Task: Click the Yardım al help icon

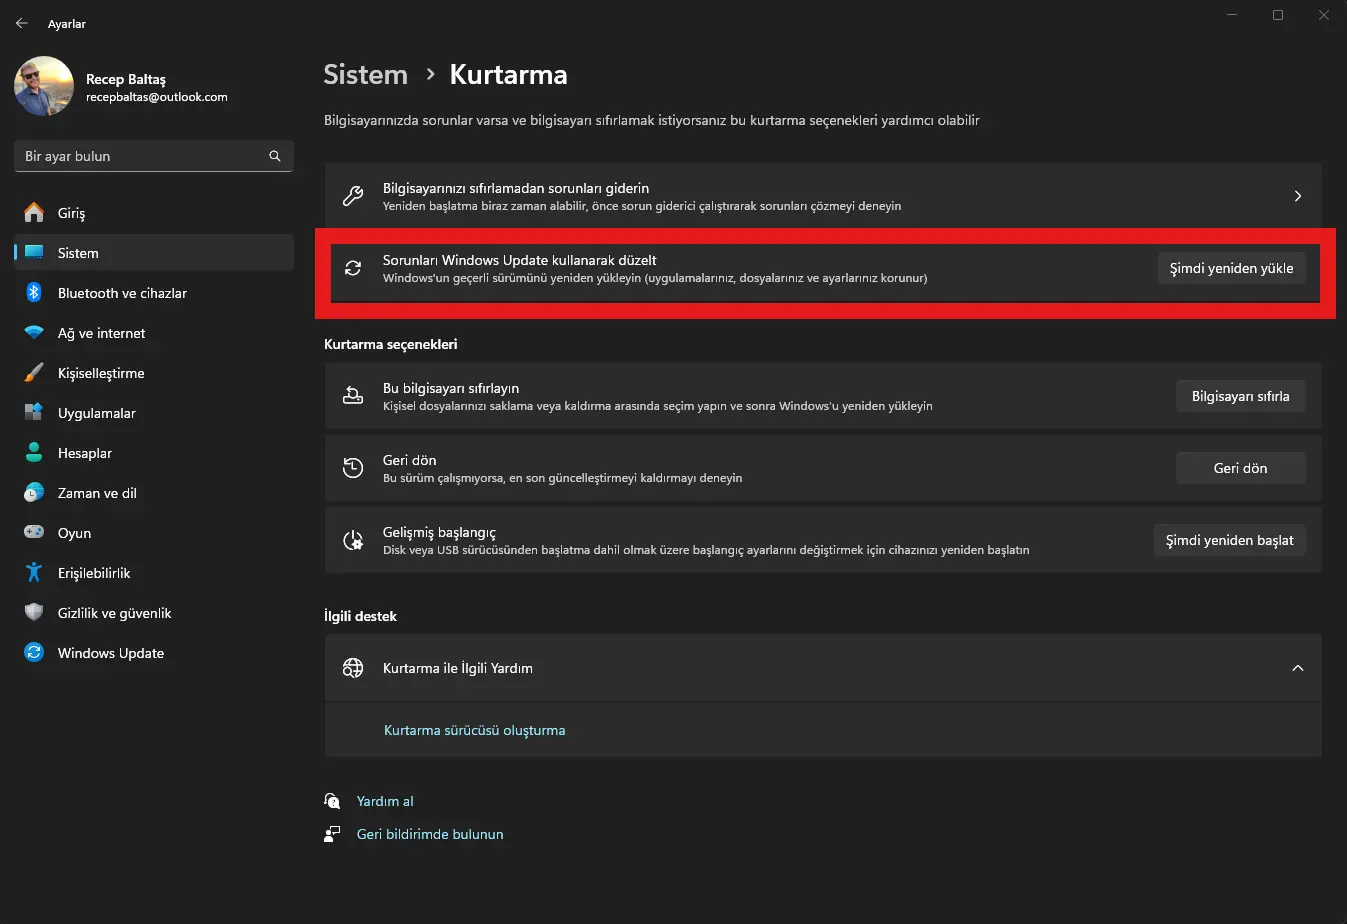Action: coord(333,801)
